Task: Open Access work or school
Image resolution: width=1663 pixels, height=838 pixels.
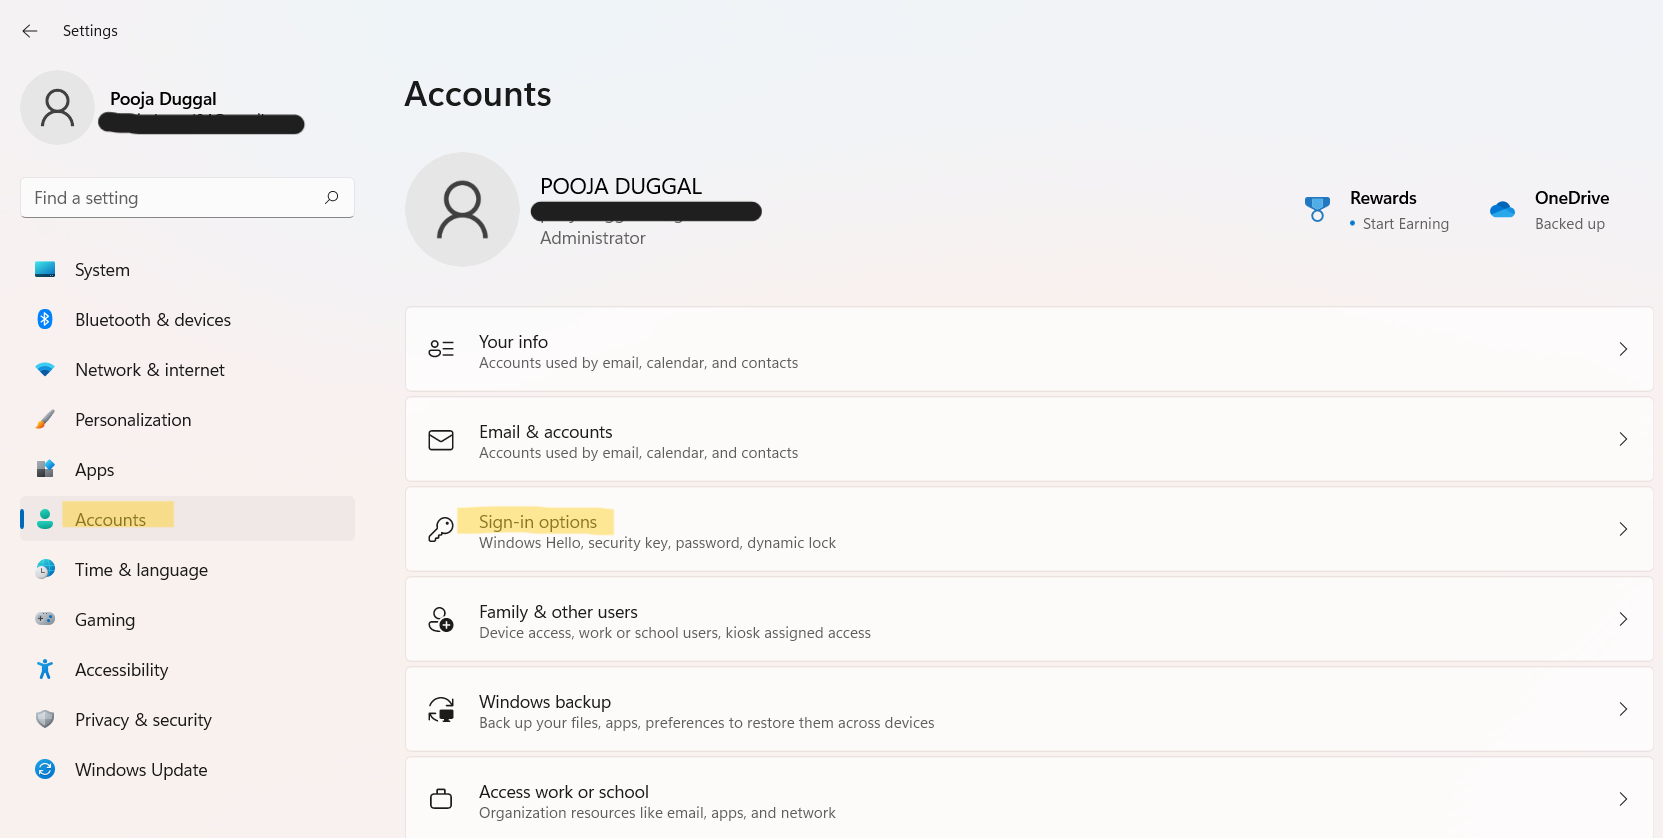Action: pos(564,792)
